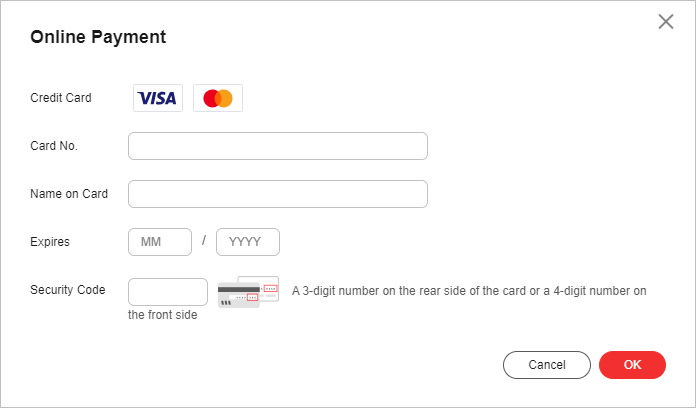
Task: Confirm payment with the OK button
Action: [x=633, y=365]
